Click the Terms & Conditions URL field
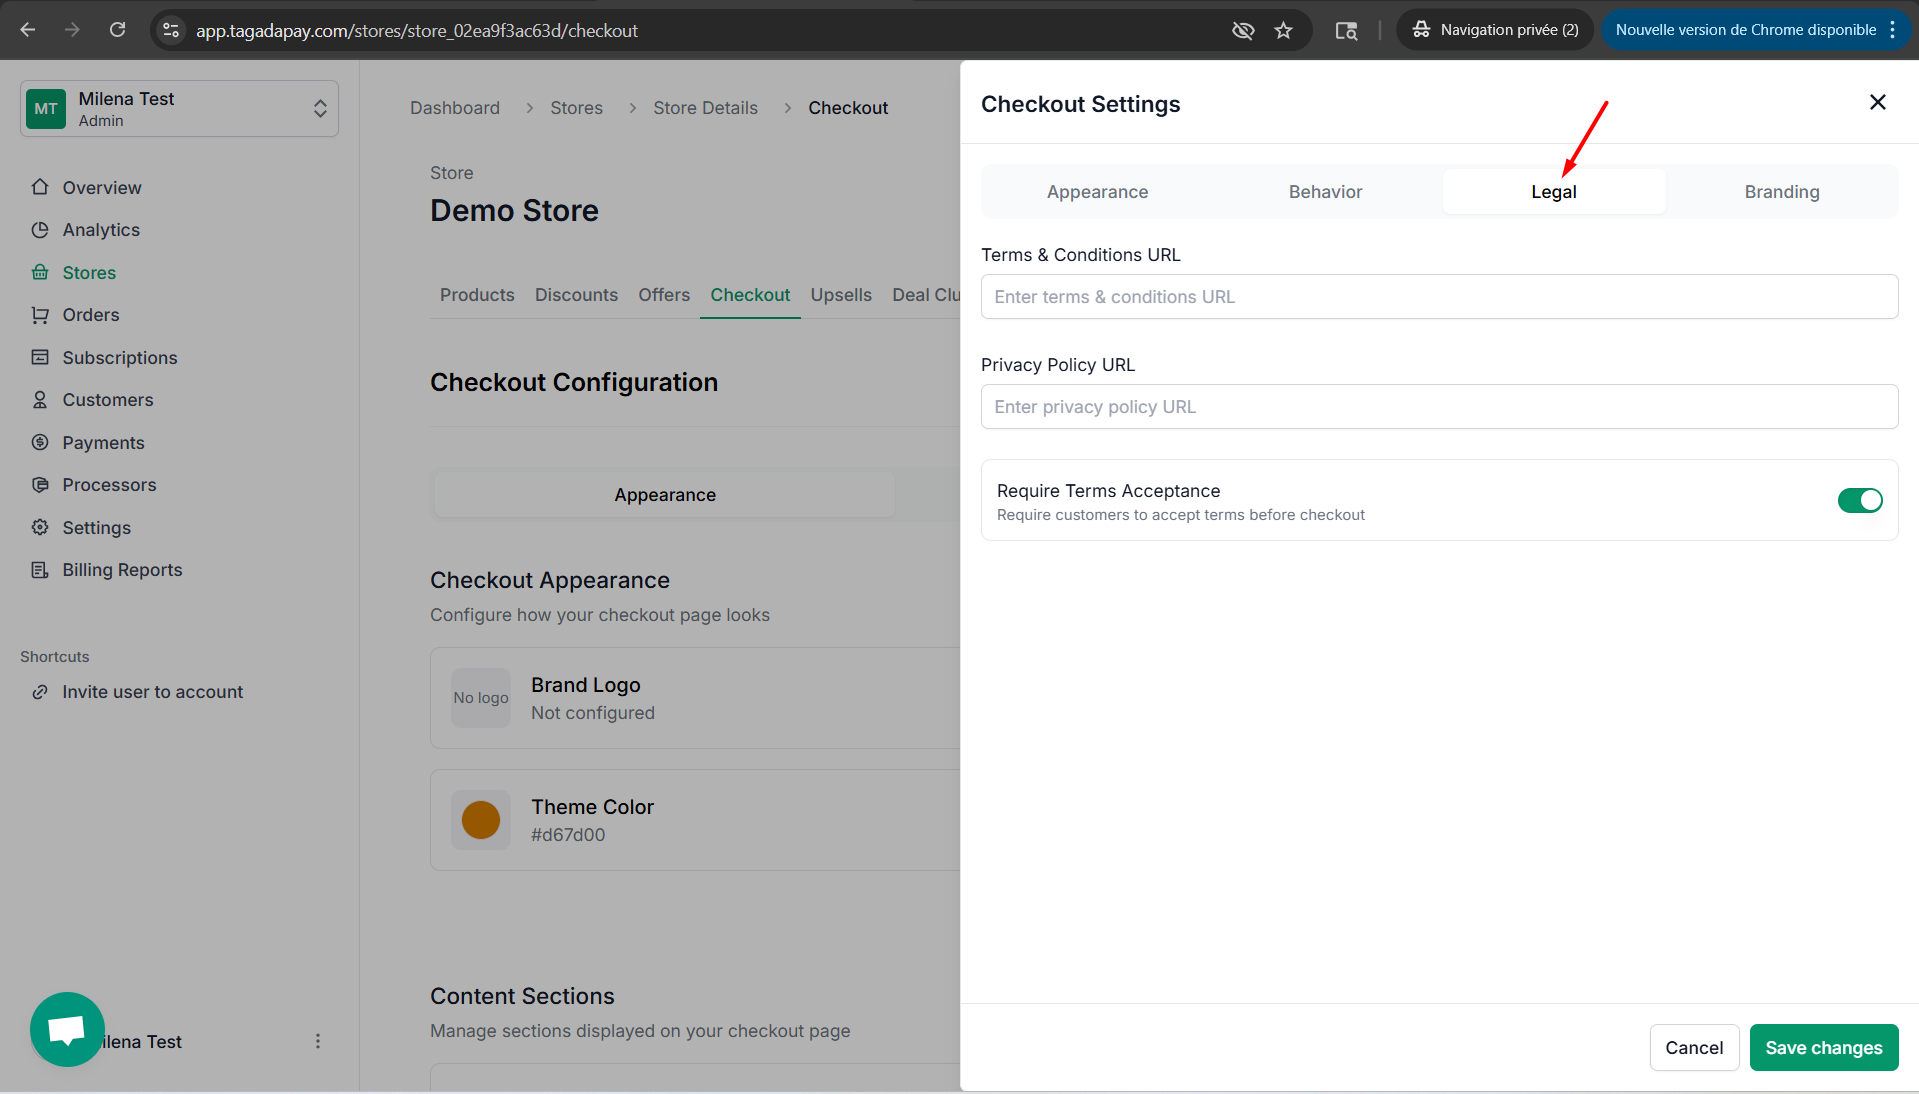 1439,297
